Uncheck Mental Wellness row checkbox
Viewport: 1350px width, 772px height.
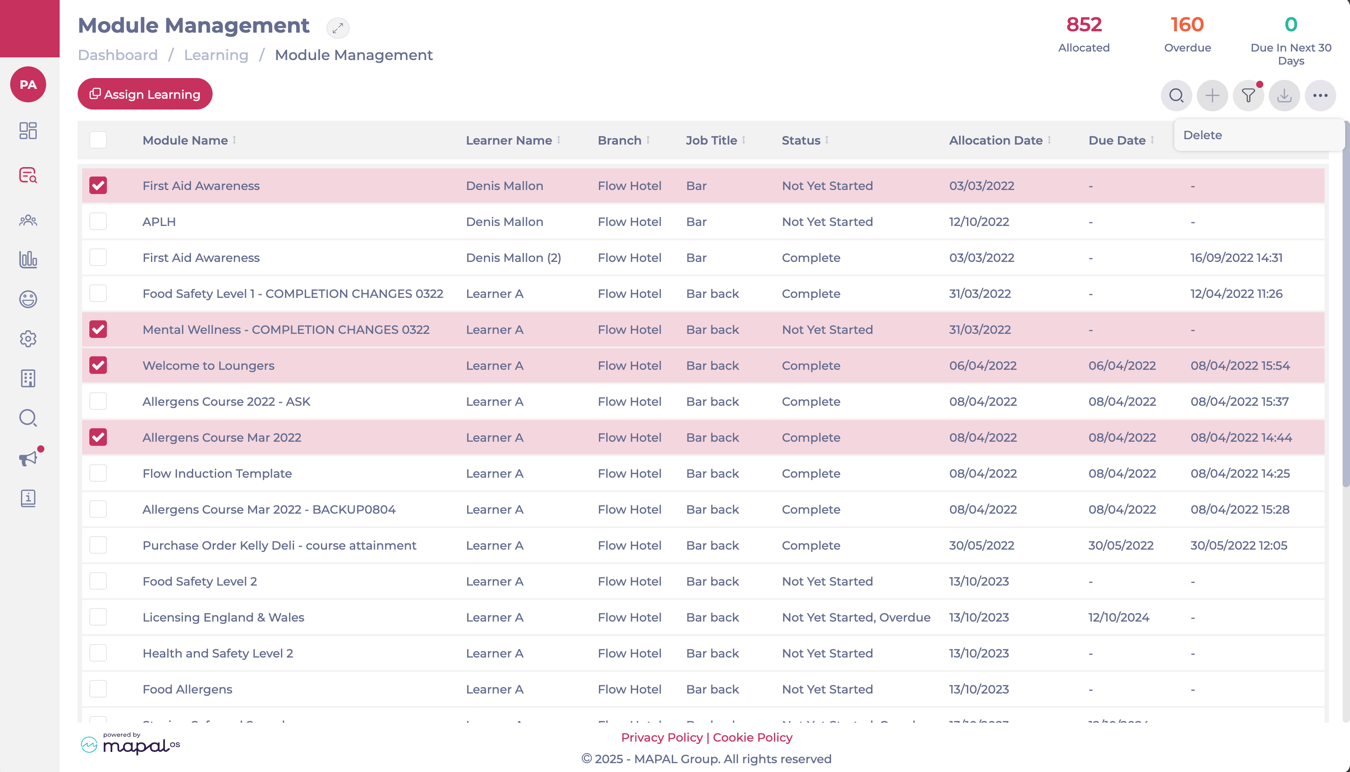(98, 329)
